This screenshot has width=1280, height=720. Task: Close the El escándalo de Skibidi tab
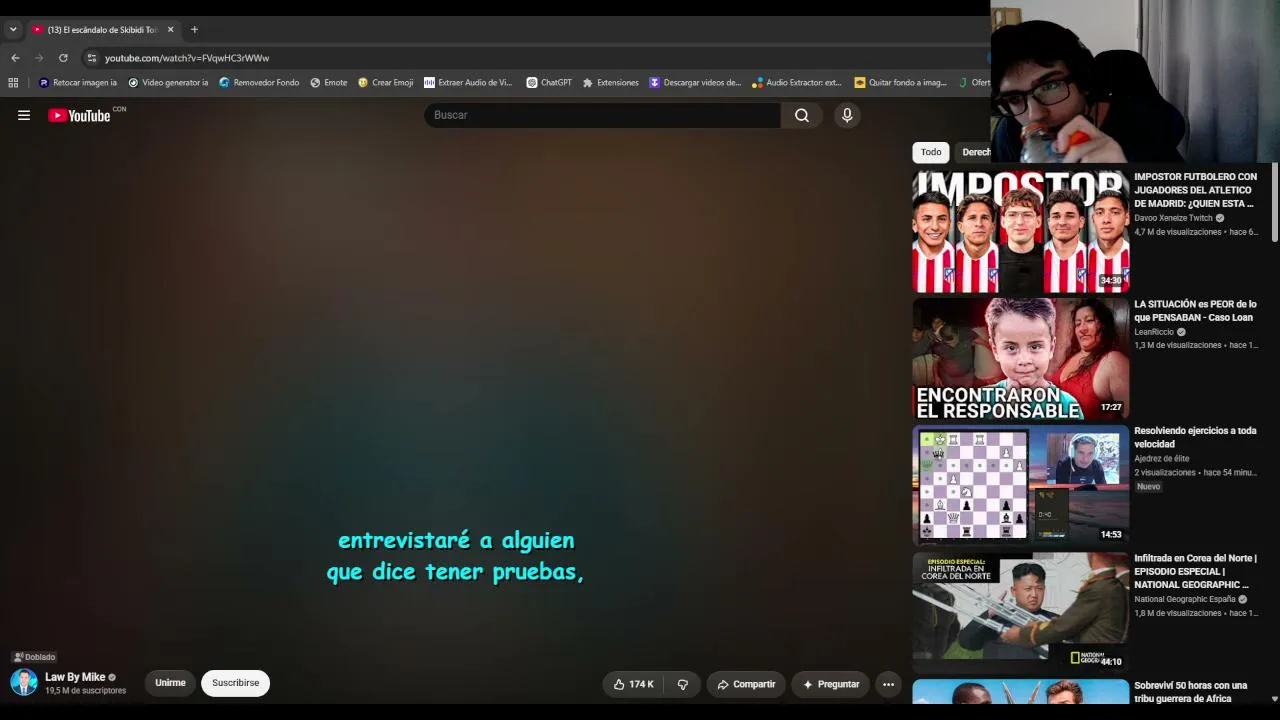pyautogui.click(x=170, y=30)
